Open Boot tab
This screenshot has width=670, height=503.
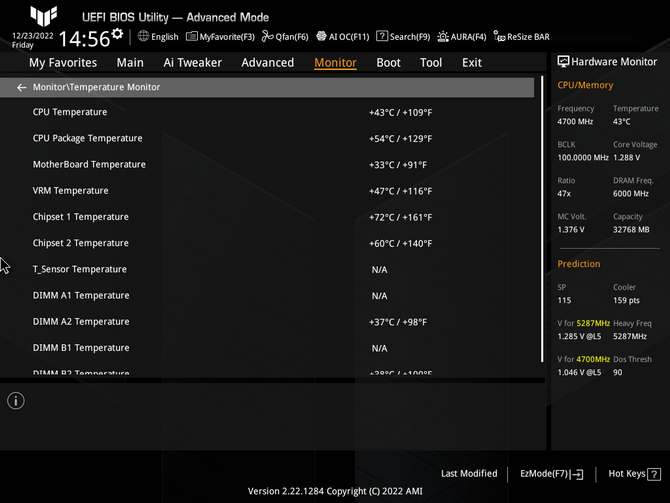(388, 63)
